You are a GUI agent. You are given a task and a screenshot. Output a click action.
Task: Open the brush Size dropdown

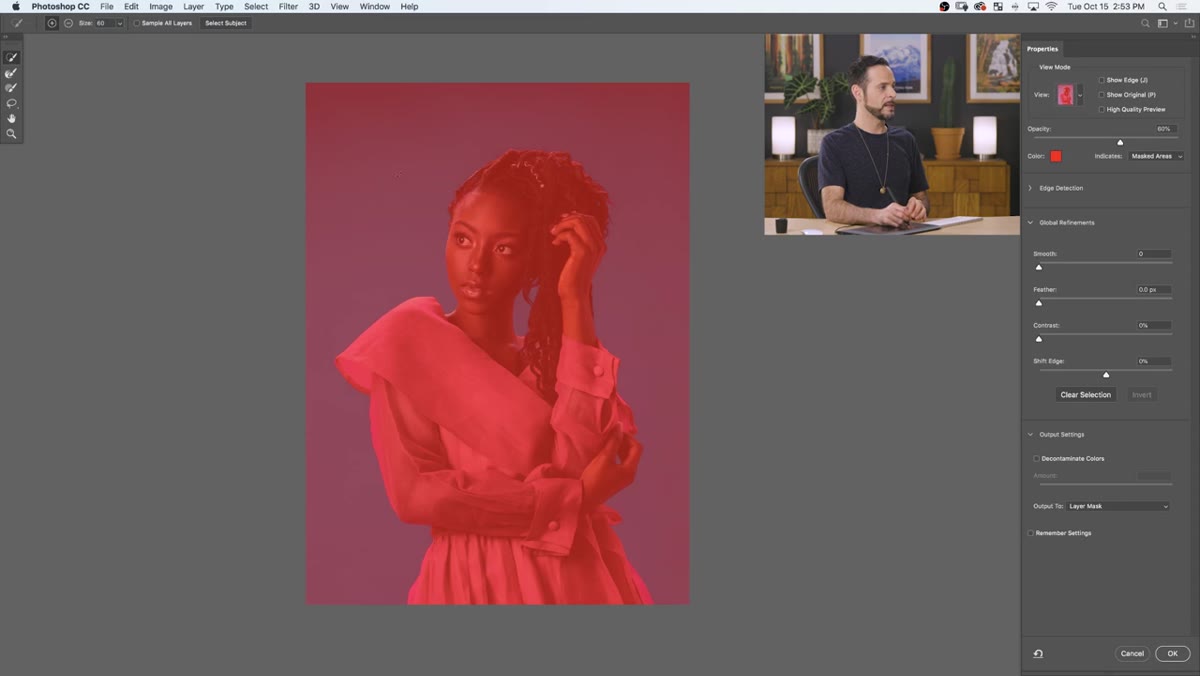[x=120, y=23]
